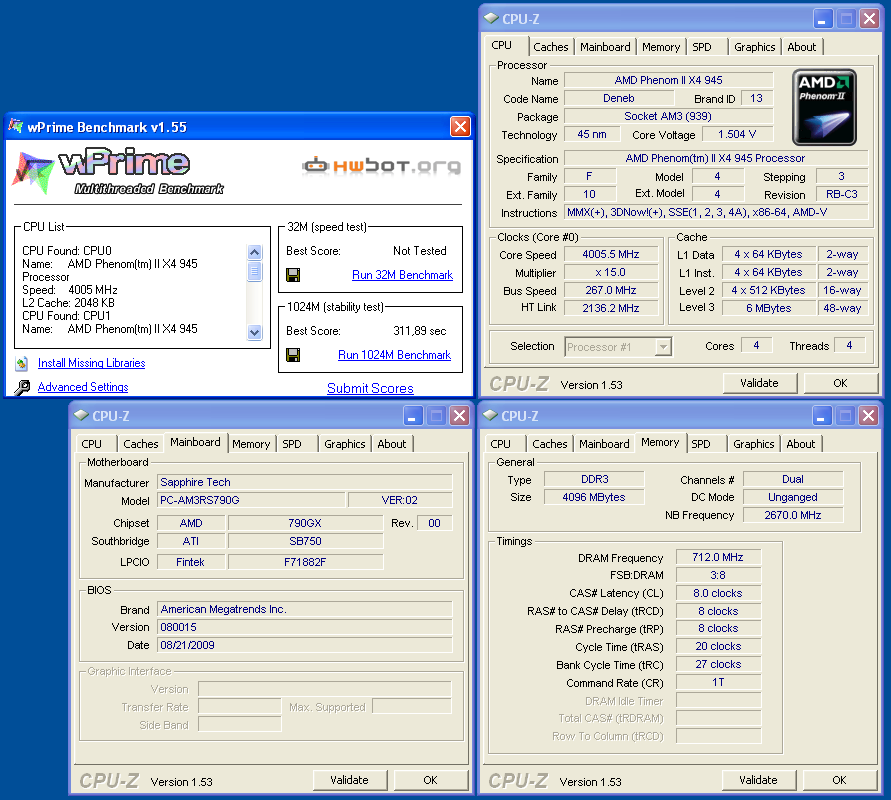Minimize the CPU-Z Mainboard window
The height and width of the screenshot is (800, 891).
pyautogui.click(x=413, y=416)
